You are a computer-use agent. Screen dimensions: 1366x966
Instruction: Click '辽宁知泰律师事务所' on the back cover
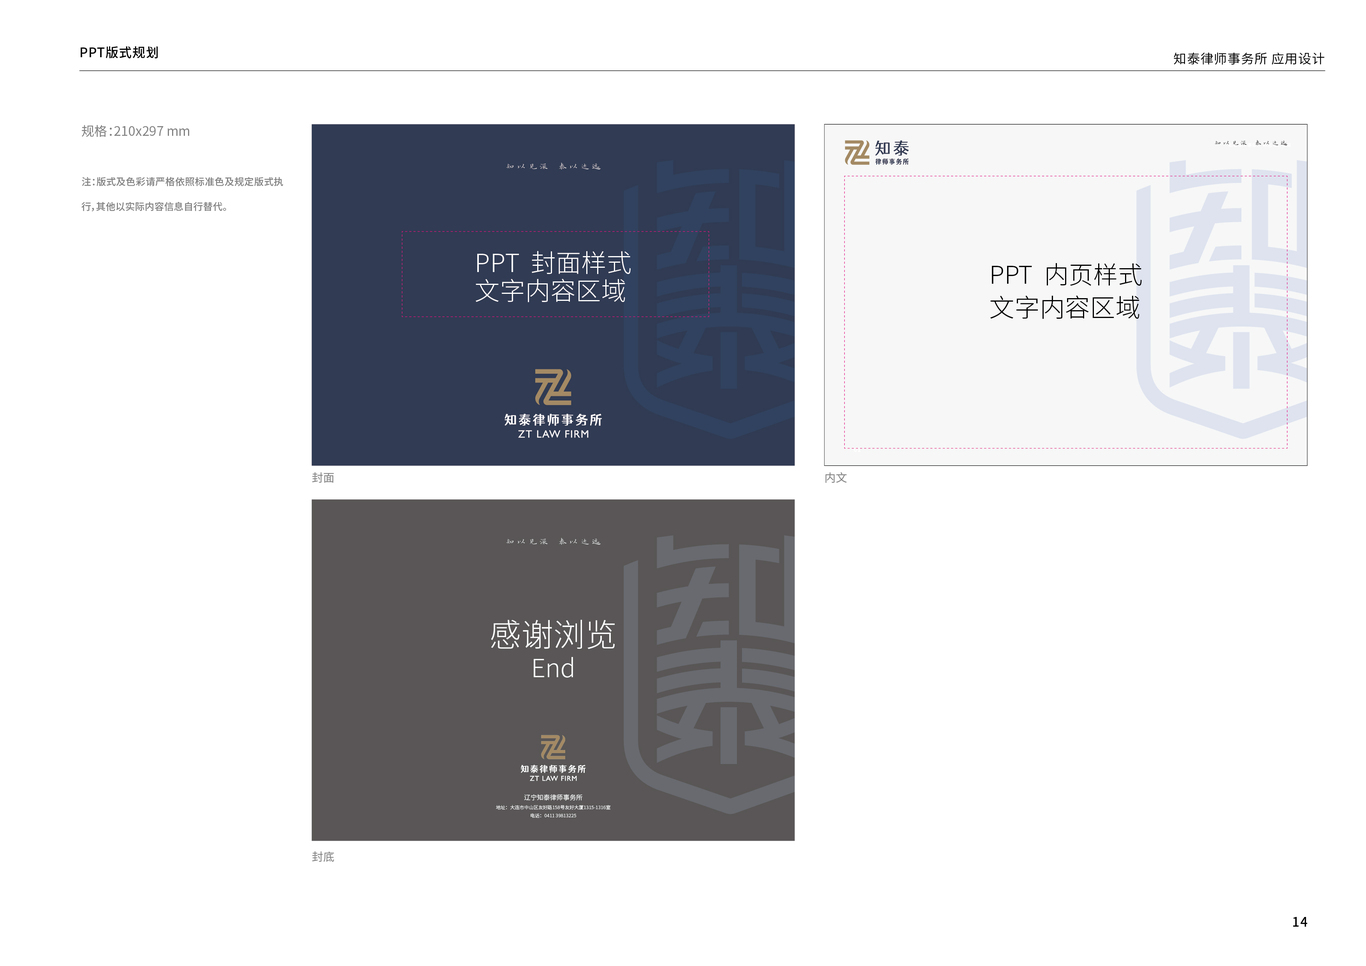coord(553,798)
